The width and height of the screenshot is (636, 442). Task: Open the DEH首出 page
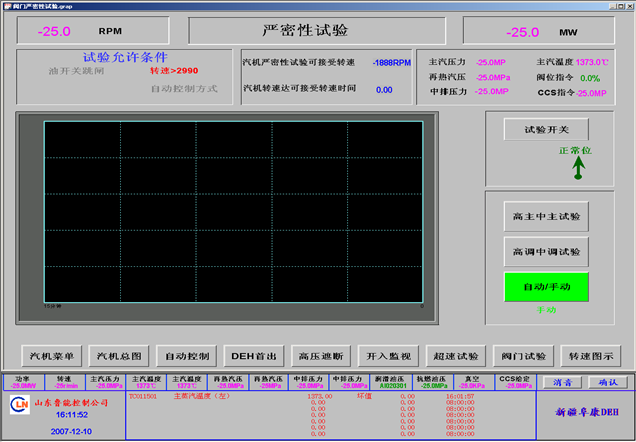tap(254, 356)
